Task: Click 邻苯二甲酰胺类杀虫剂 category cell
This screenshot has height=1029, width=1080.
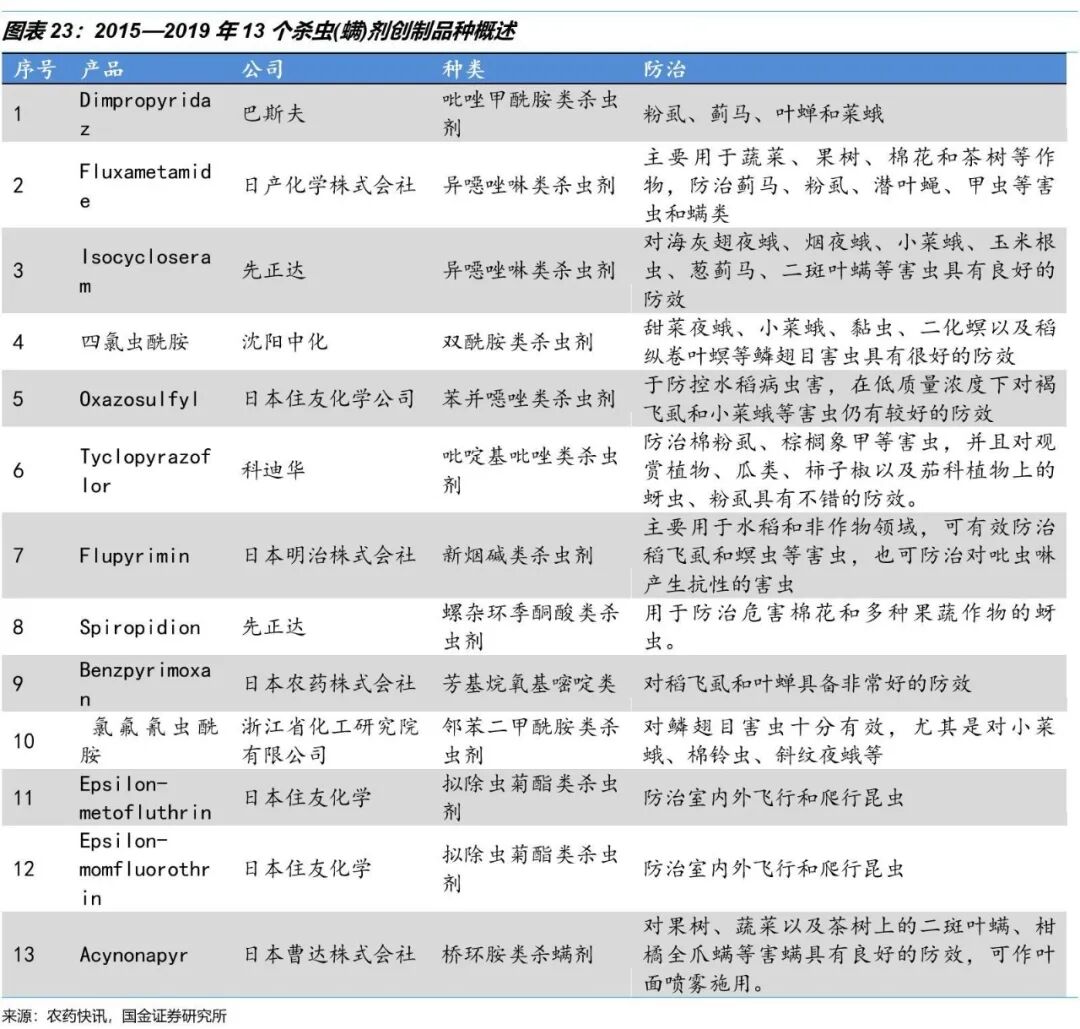Action: [530, 741]
